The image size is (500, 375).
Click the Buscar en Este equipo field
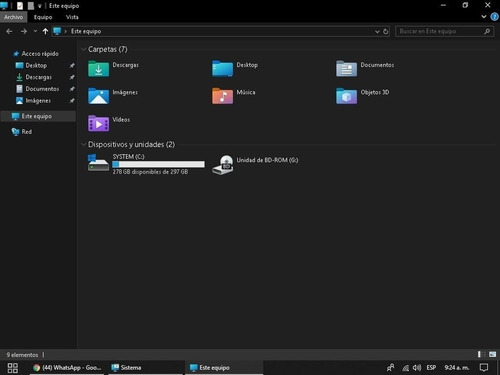tap(444, 31)
